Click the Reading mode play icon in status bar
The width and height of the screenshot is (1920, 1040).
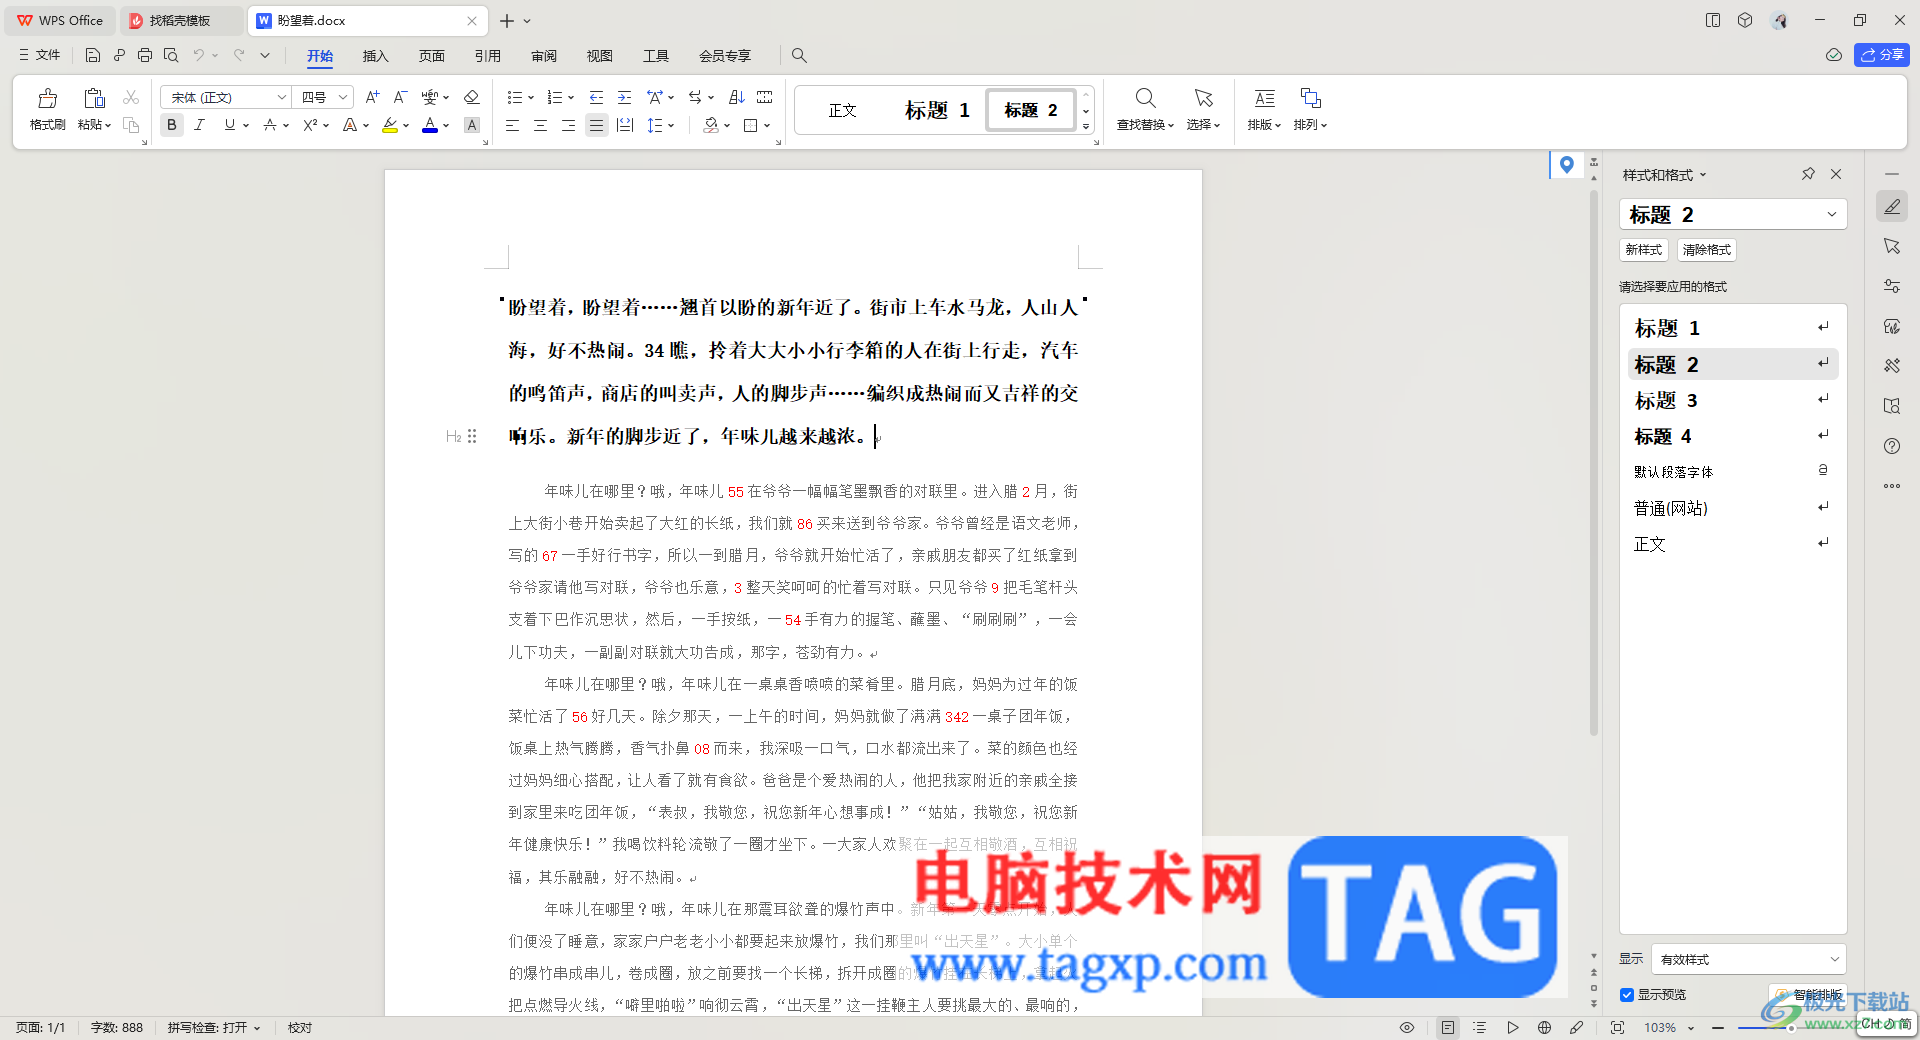1512,1027
